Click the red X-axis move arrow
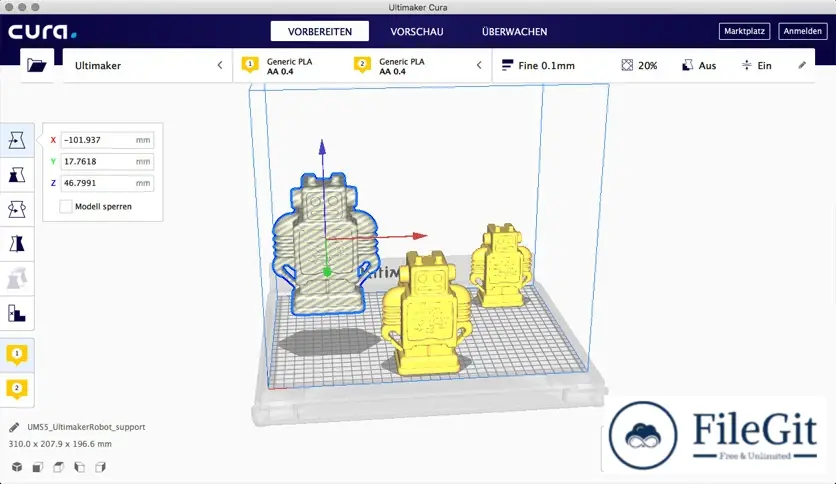Screen dimensions: 836x484 [420, 236]
